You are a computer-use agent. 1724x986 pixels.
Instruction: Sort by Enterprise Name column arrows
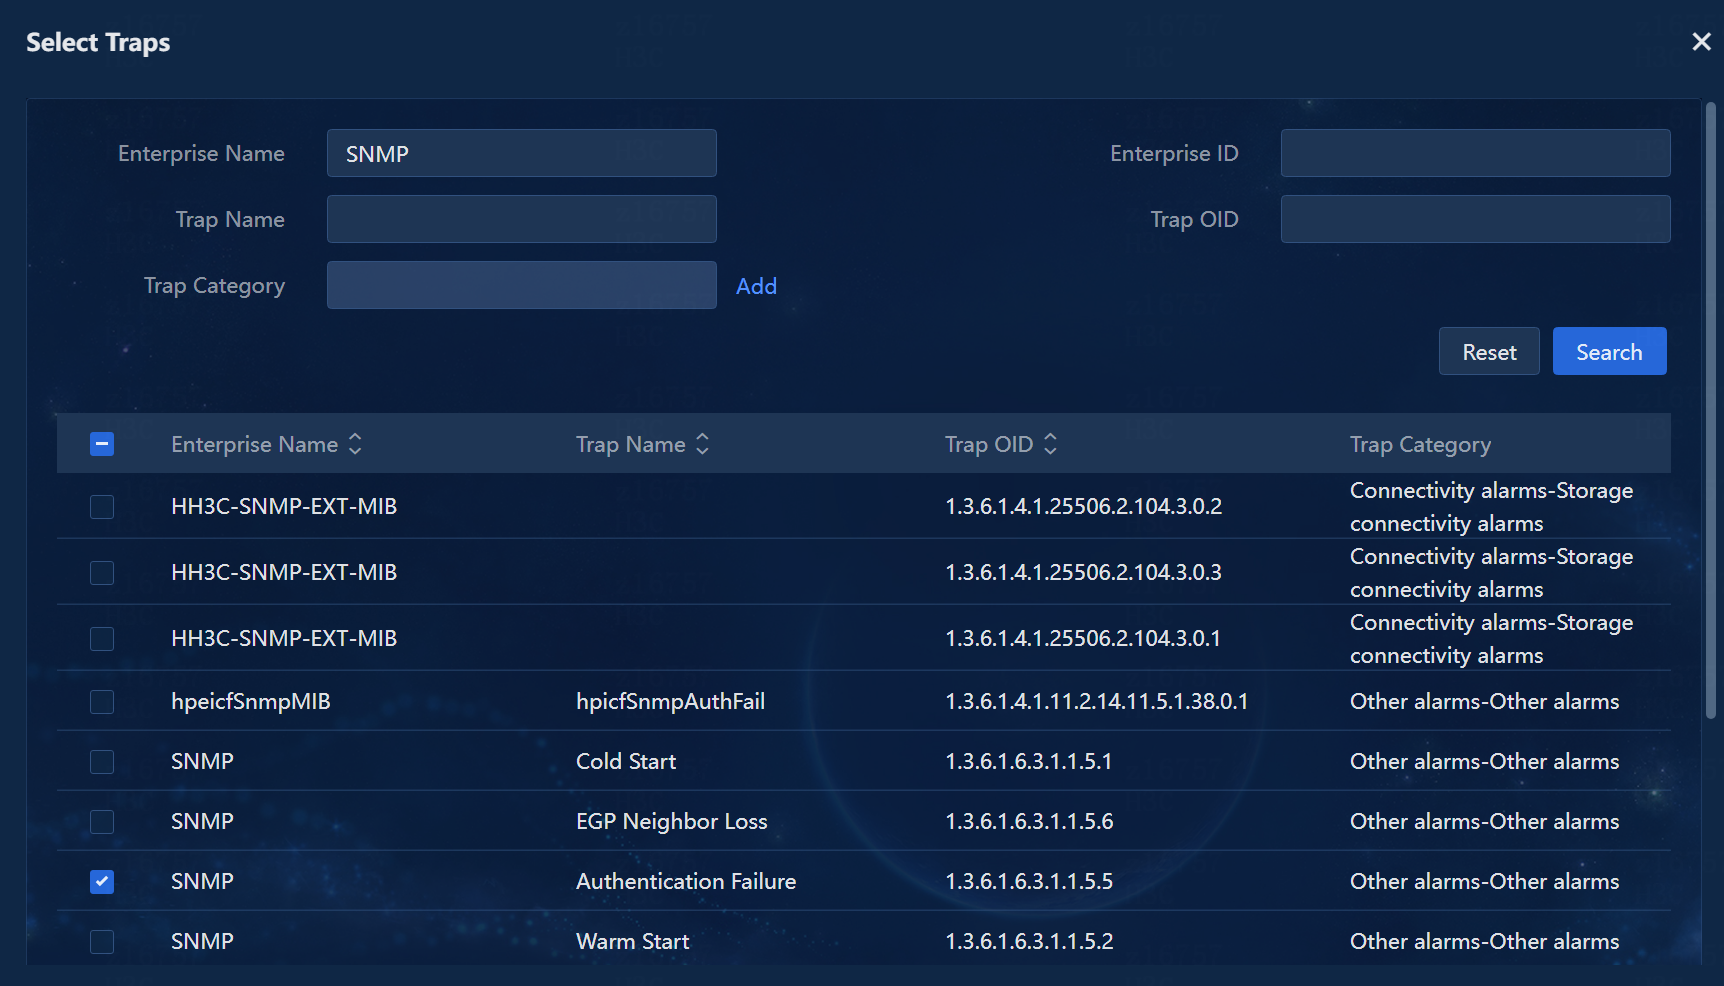[355, 444]
